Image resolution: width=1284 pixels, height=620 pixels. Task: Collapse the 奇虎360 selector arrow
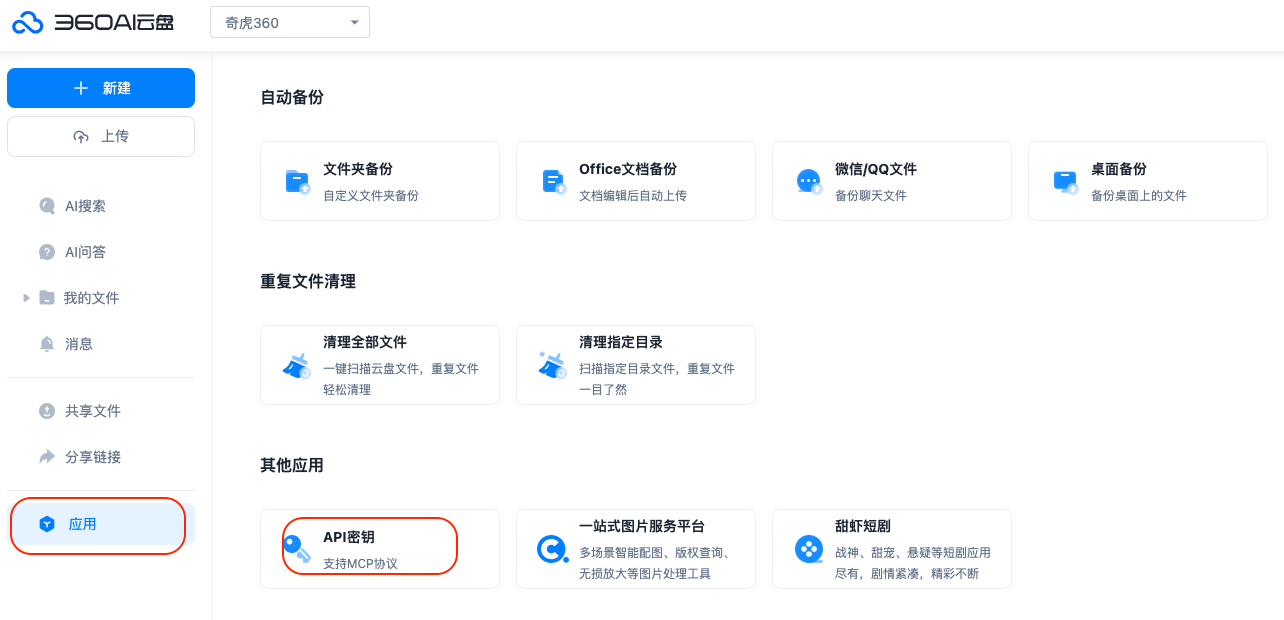[354, 21]
